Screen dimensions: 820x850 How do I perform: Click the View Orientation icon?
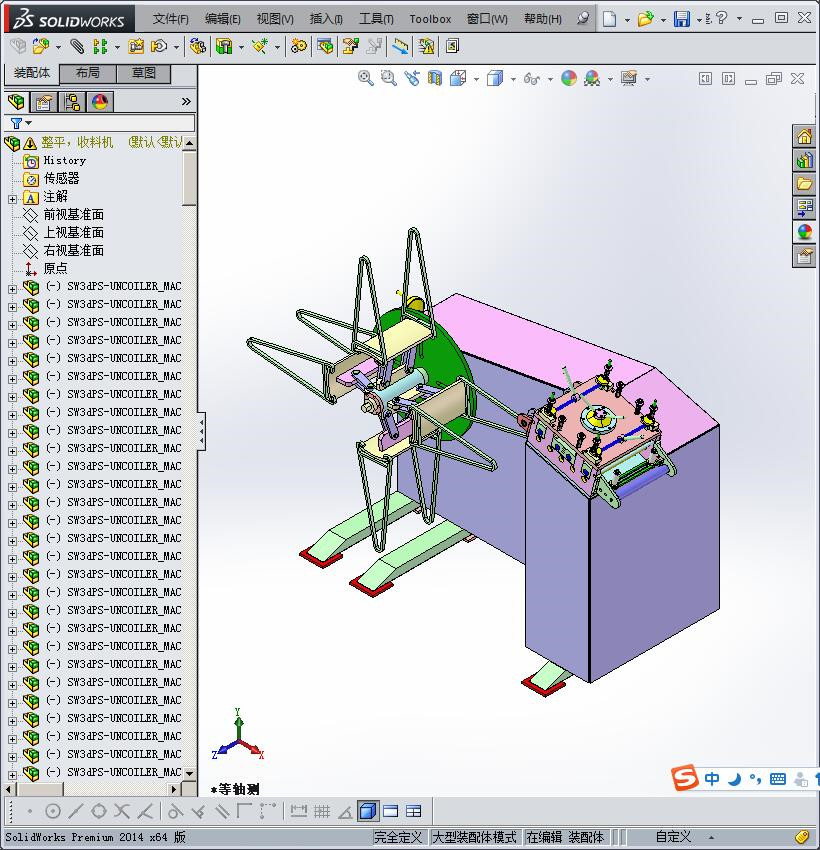pyautogui.click(x=458, y=78)
